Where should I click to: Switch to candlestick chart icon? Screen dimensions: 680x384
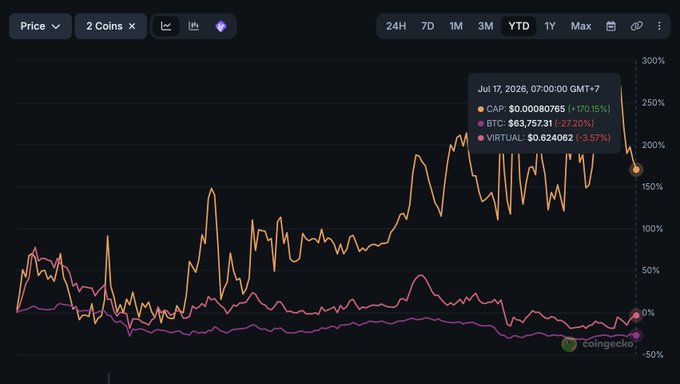(193, 26)
